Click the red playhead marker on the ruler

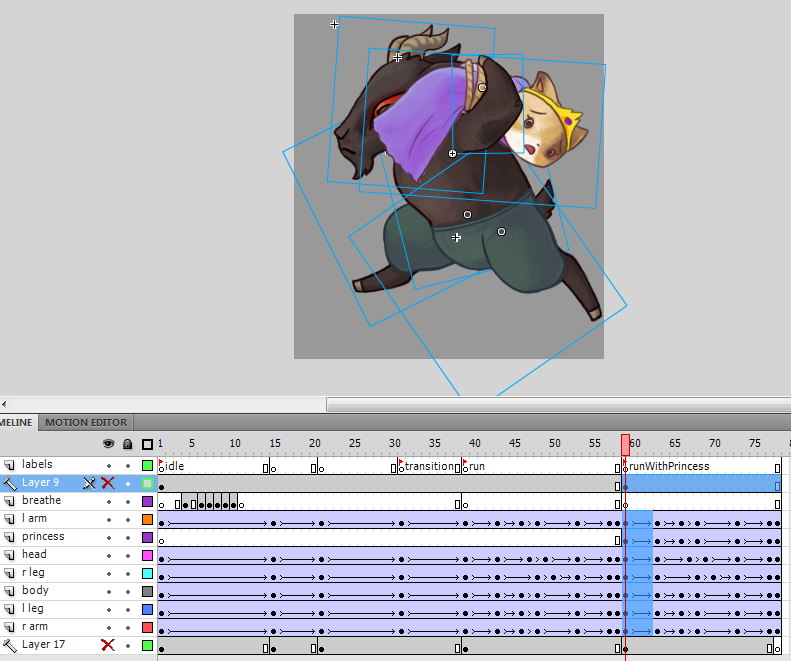[626, 445]
